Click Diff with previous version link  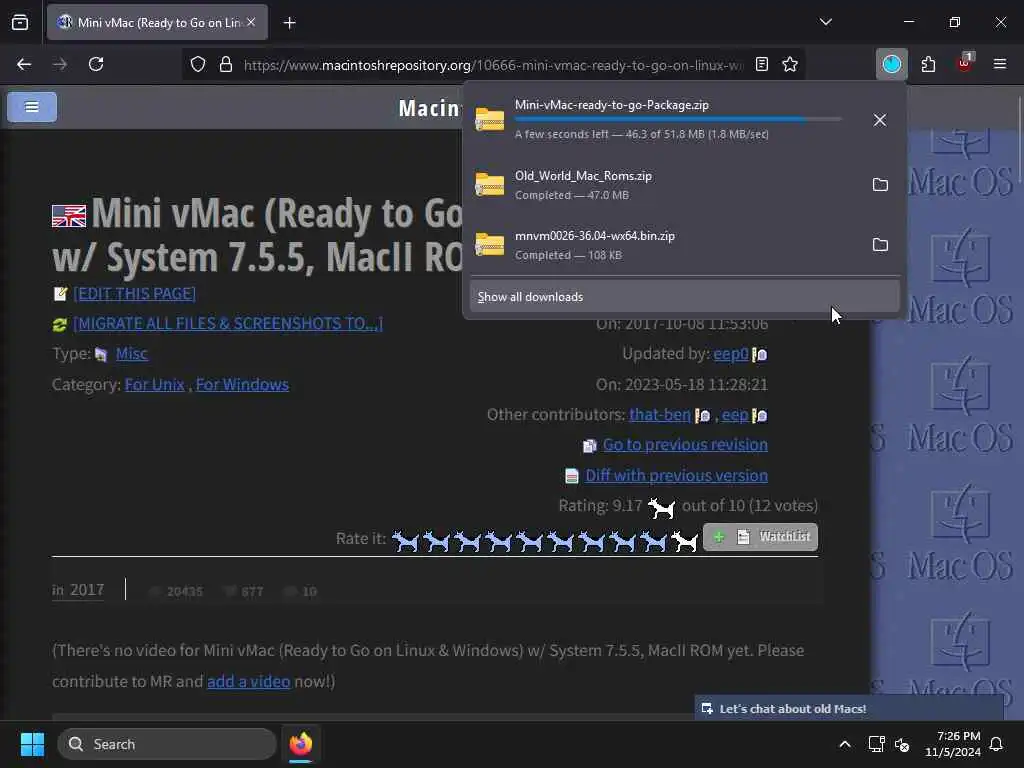click(x=677, y=475)
